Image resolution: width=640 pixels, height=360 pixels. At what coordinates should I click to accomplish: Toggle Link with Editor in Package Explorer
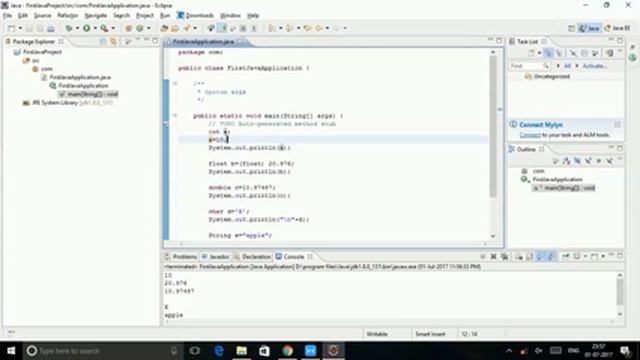[x=113, y=41]
